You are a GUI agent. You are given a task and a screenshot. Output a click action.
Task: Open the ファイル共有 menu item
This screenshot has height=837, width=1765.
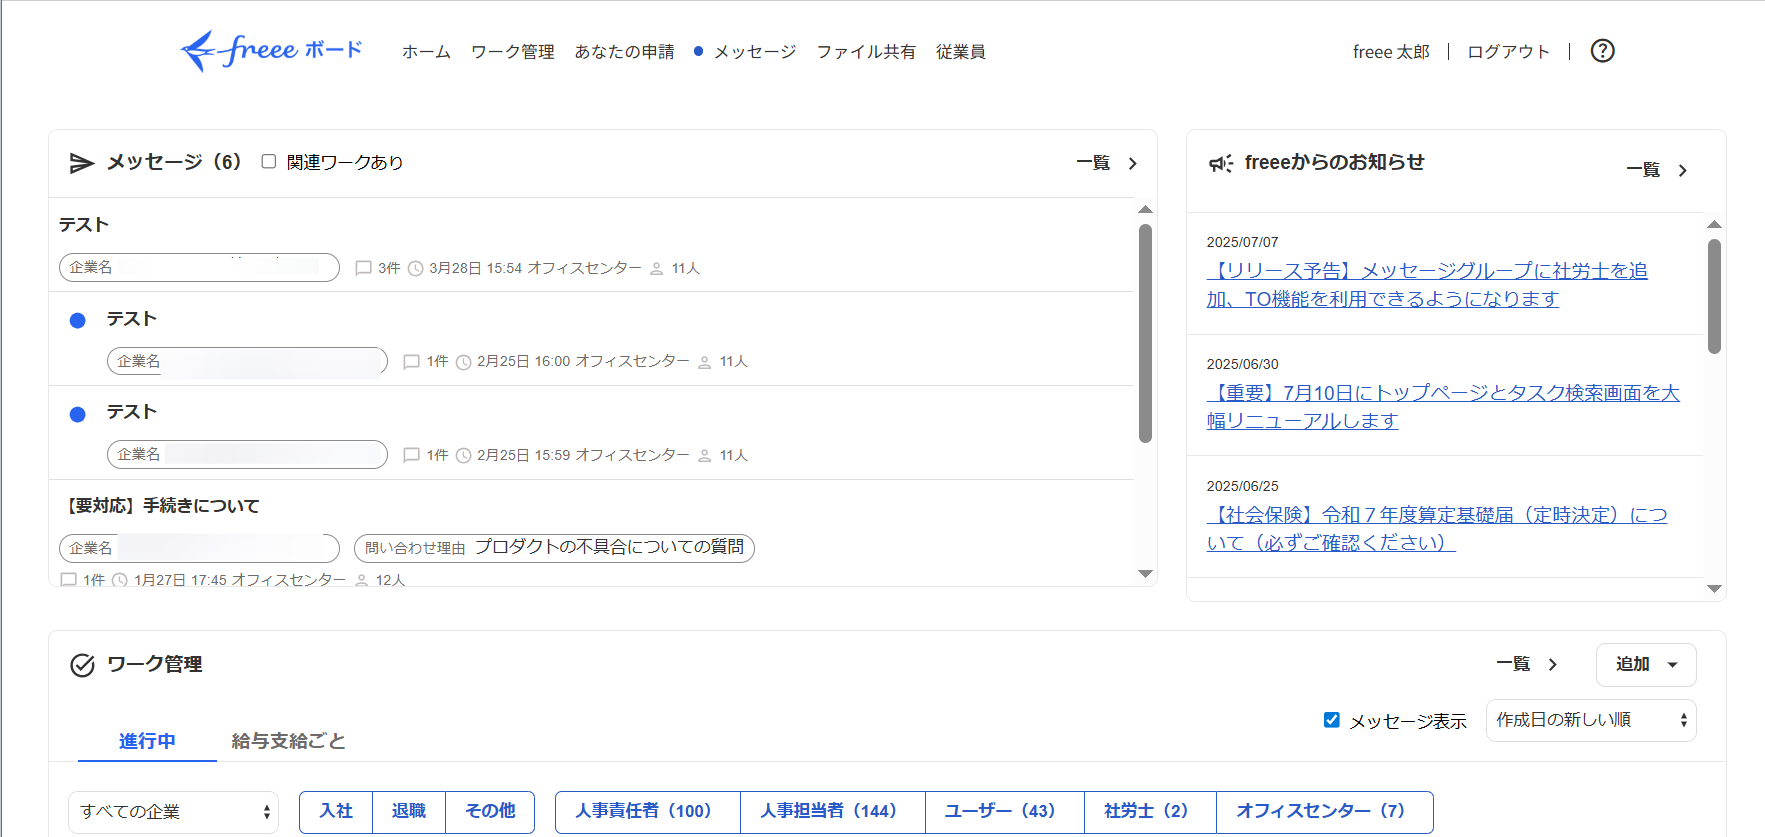pos(866,52)
